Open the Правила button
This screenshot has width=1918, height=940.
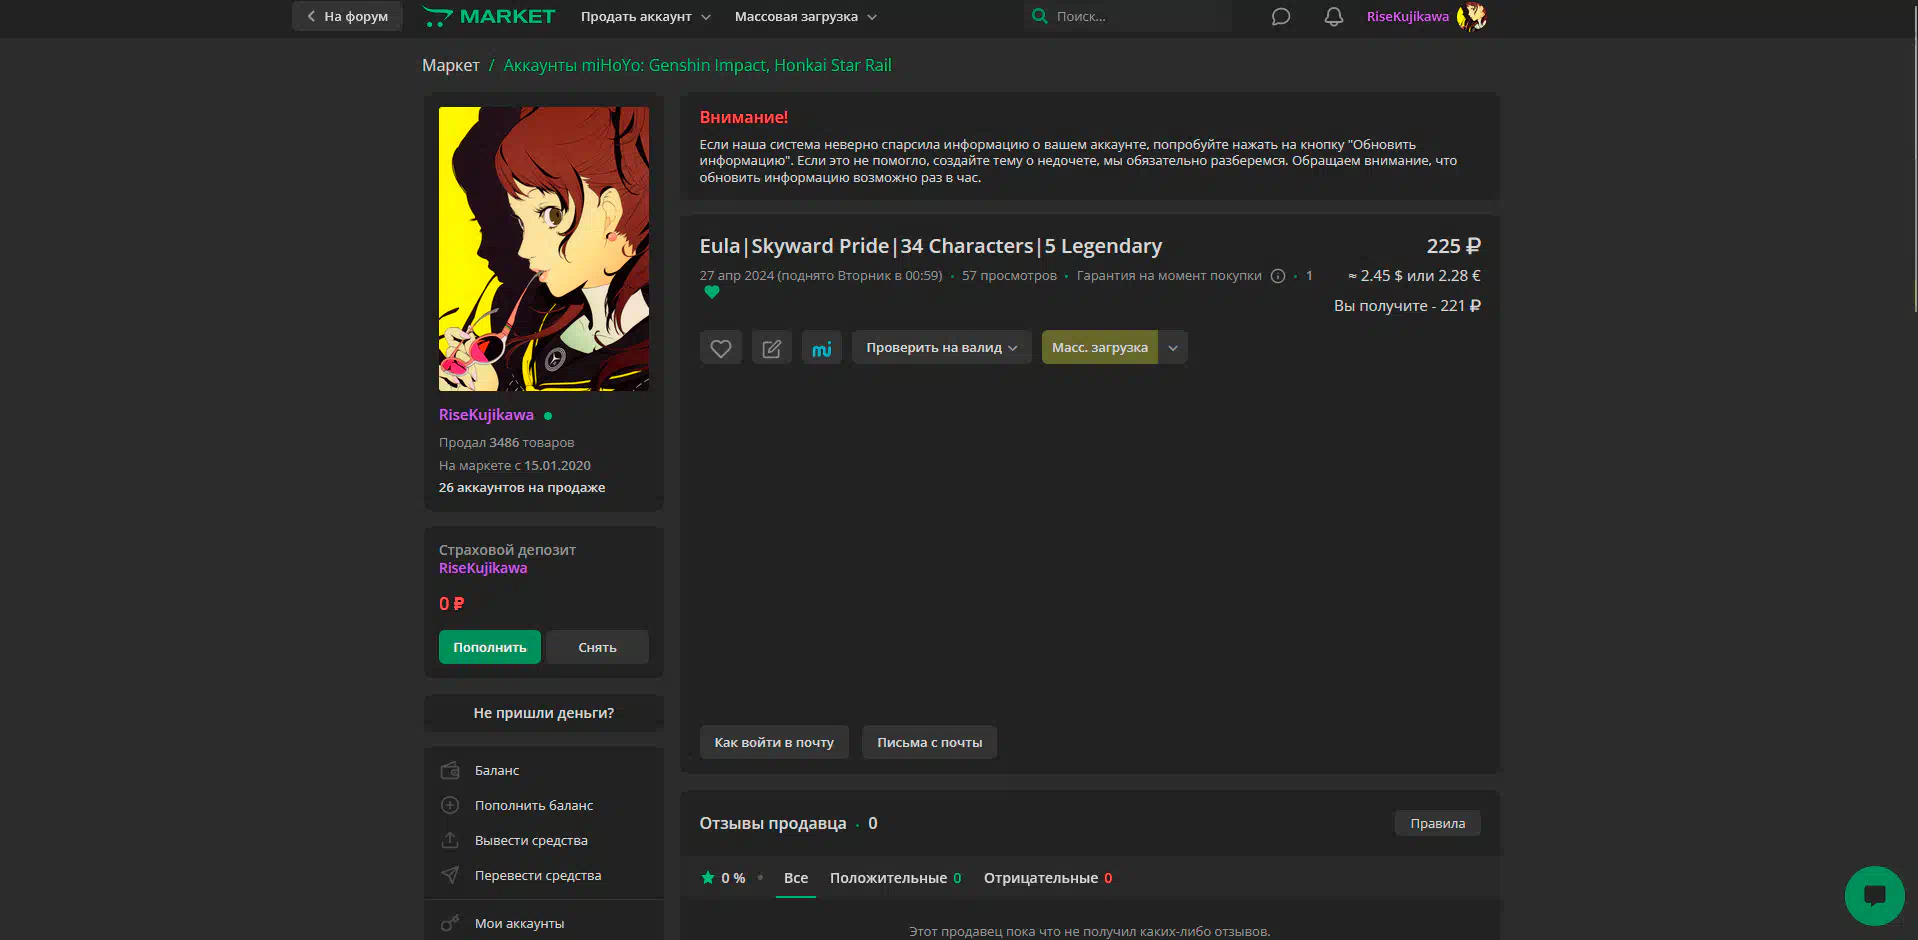(1438, 823)
